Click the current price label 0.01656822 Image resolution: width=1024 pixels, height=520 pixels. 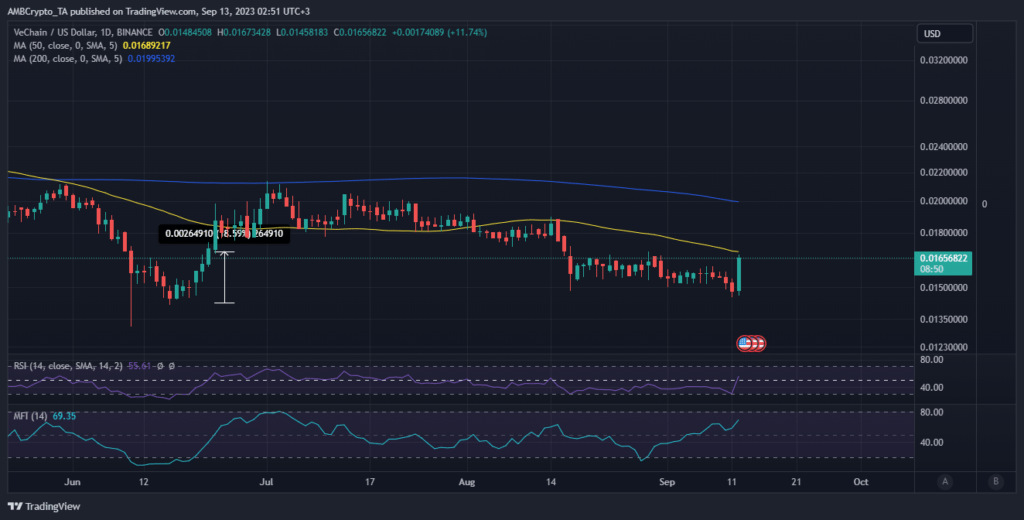948,258
